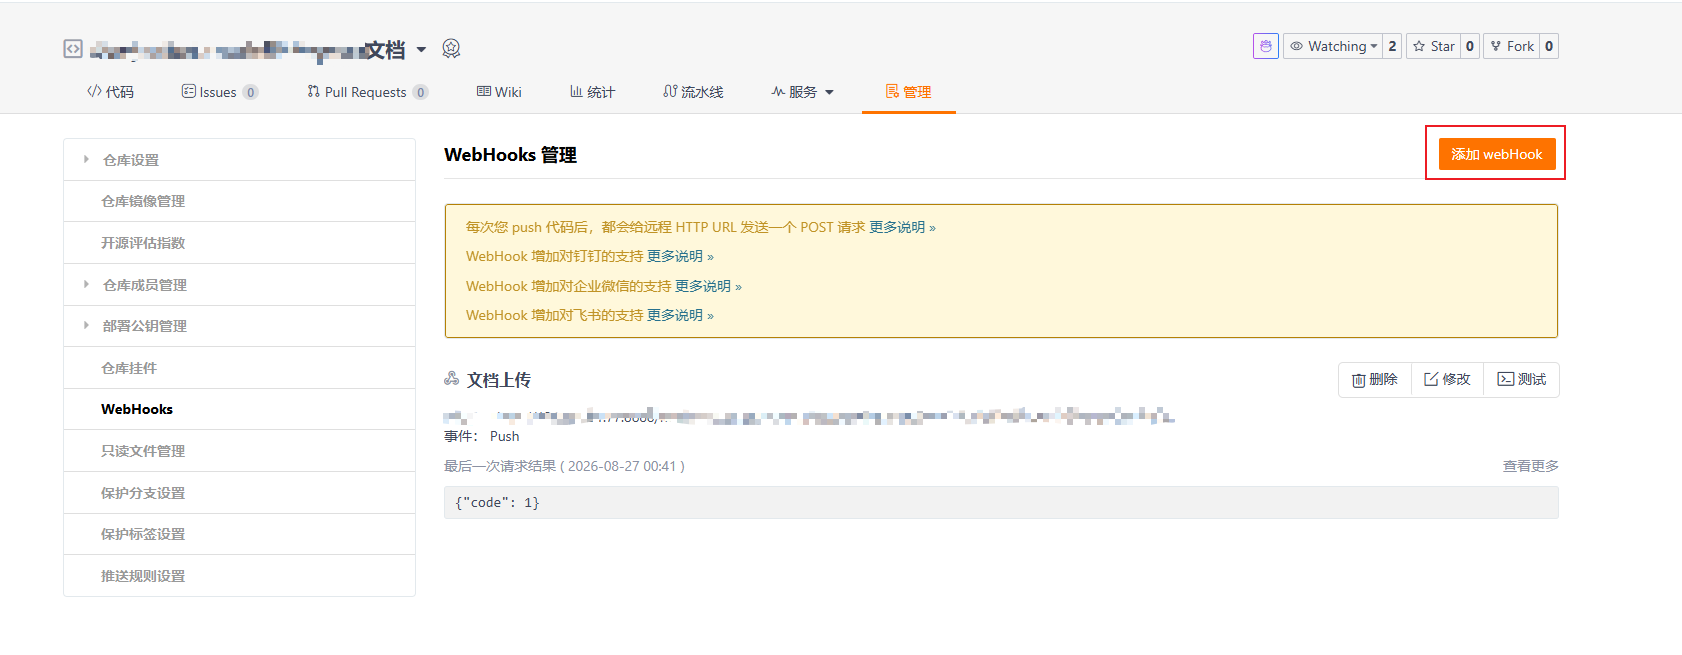Open 更多说明 link for 飞书 support
The image size is (1682, 655).
(x=680, y=315)
